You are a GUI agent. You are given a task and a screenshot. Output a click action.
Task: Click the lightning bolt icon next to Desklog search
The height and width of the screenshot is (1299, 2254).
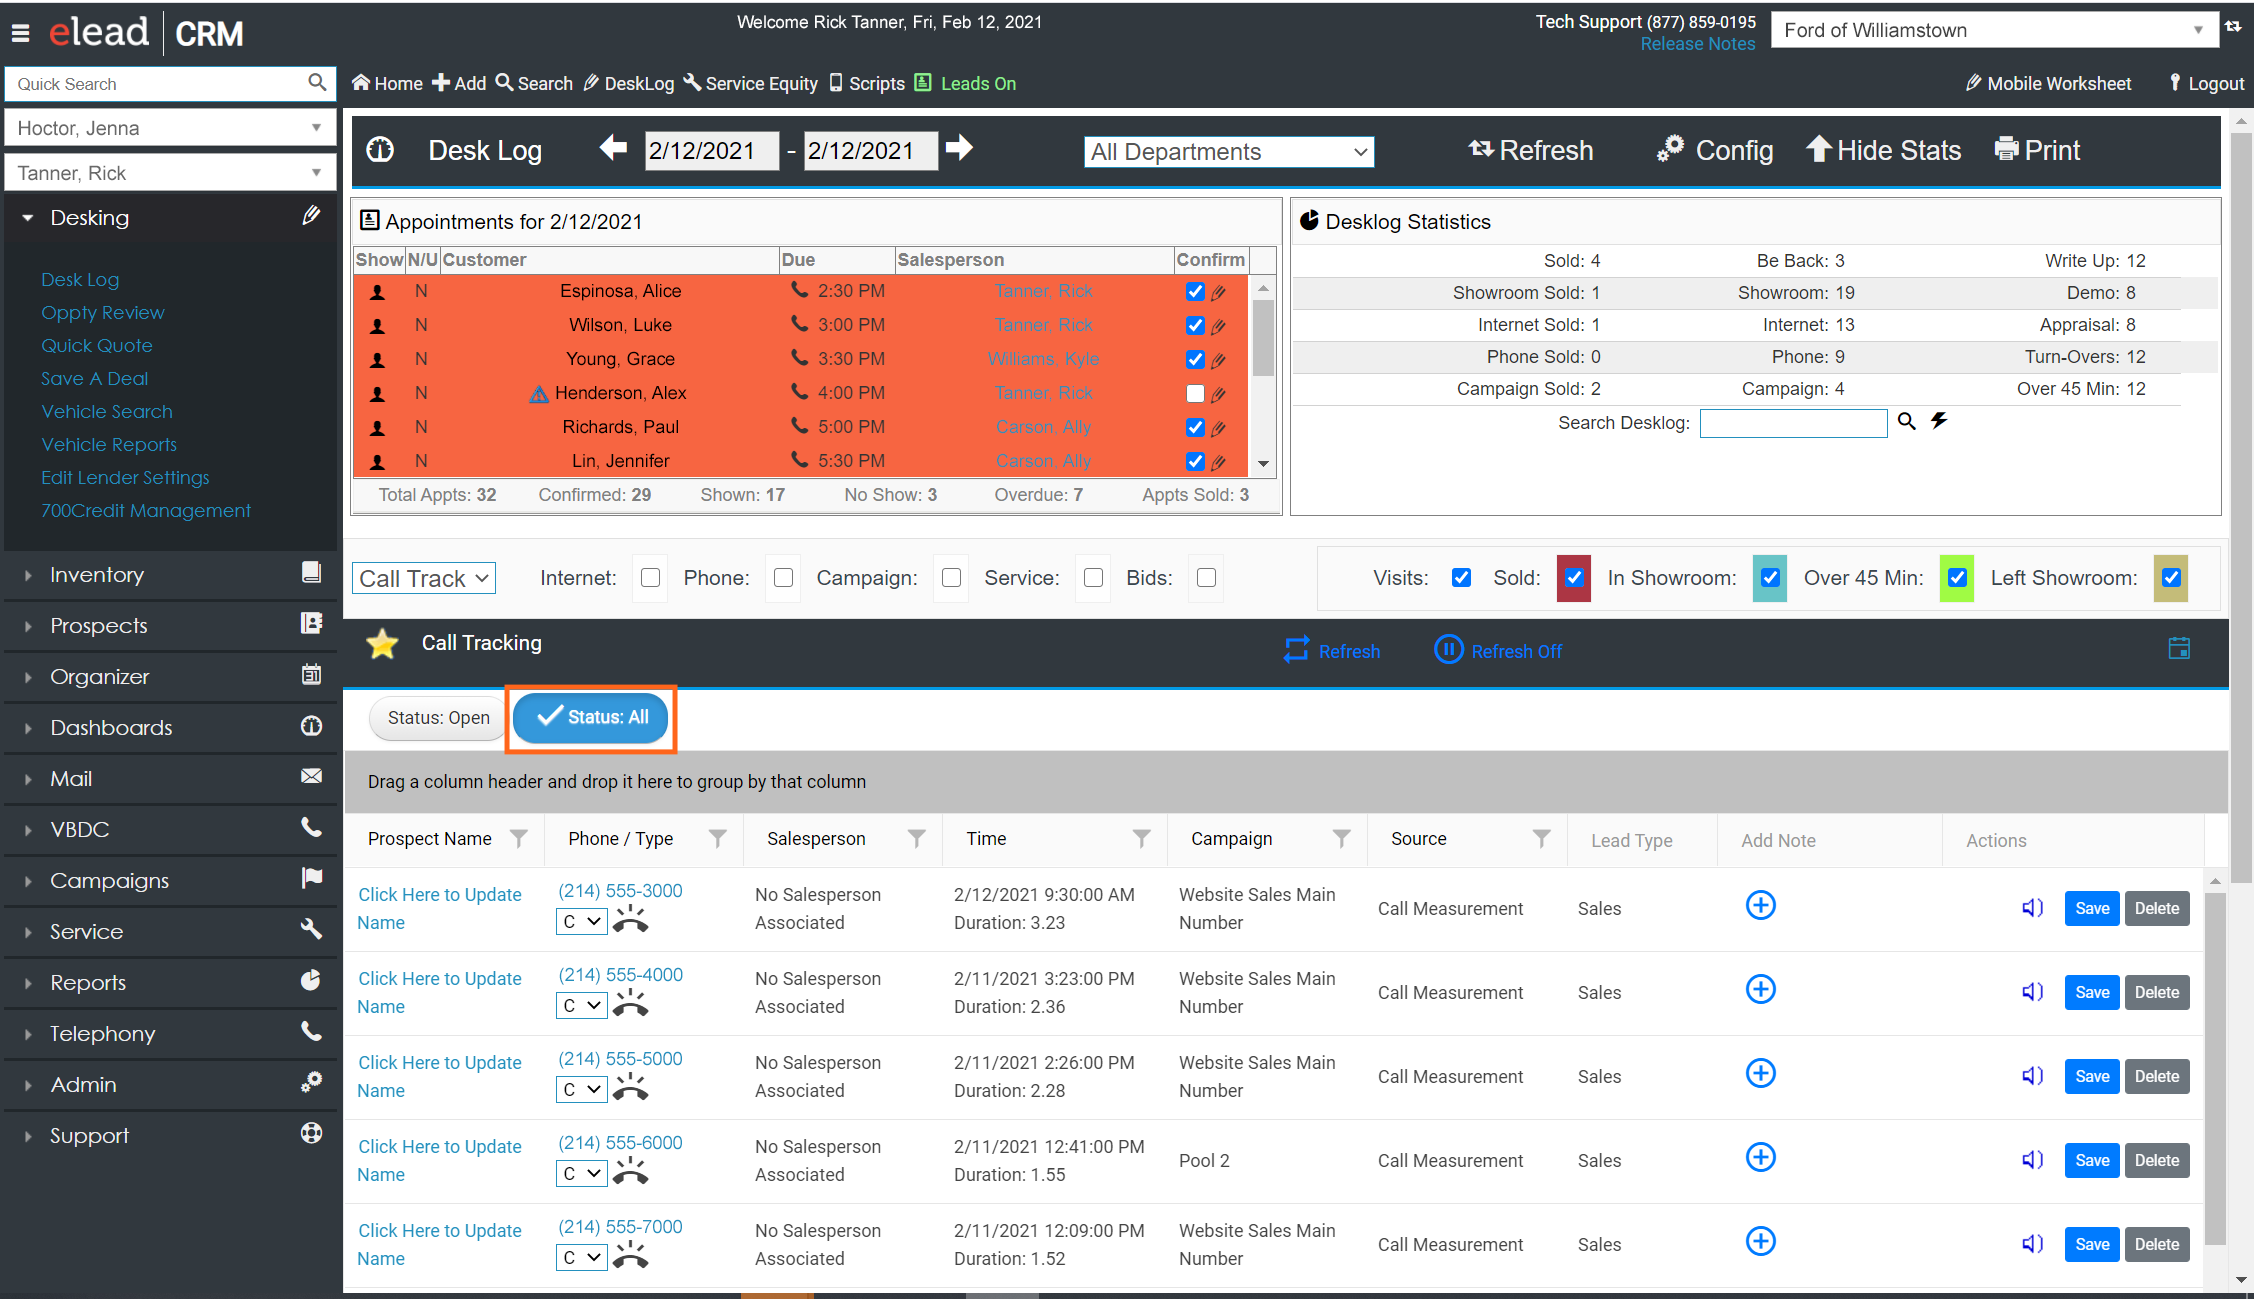click(1939, 421)
